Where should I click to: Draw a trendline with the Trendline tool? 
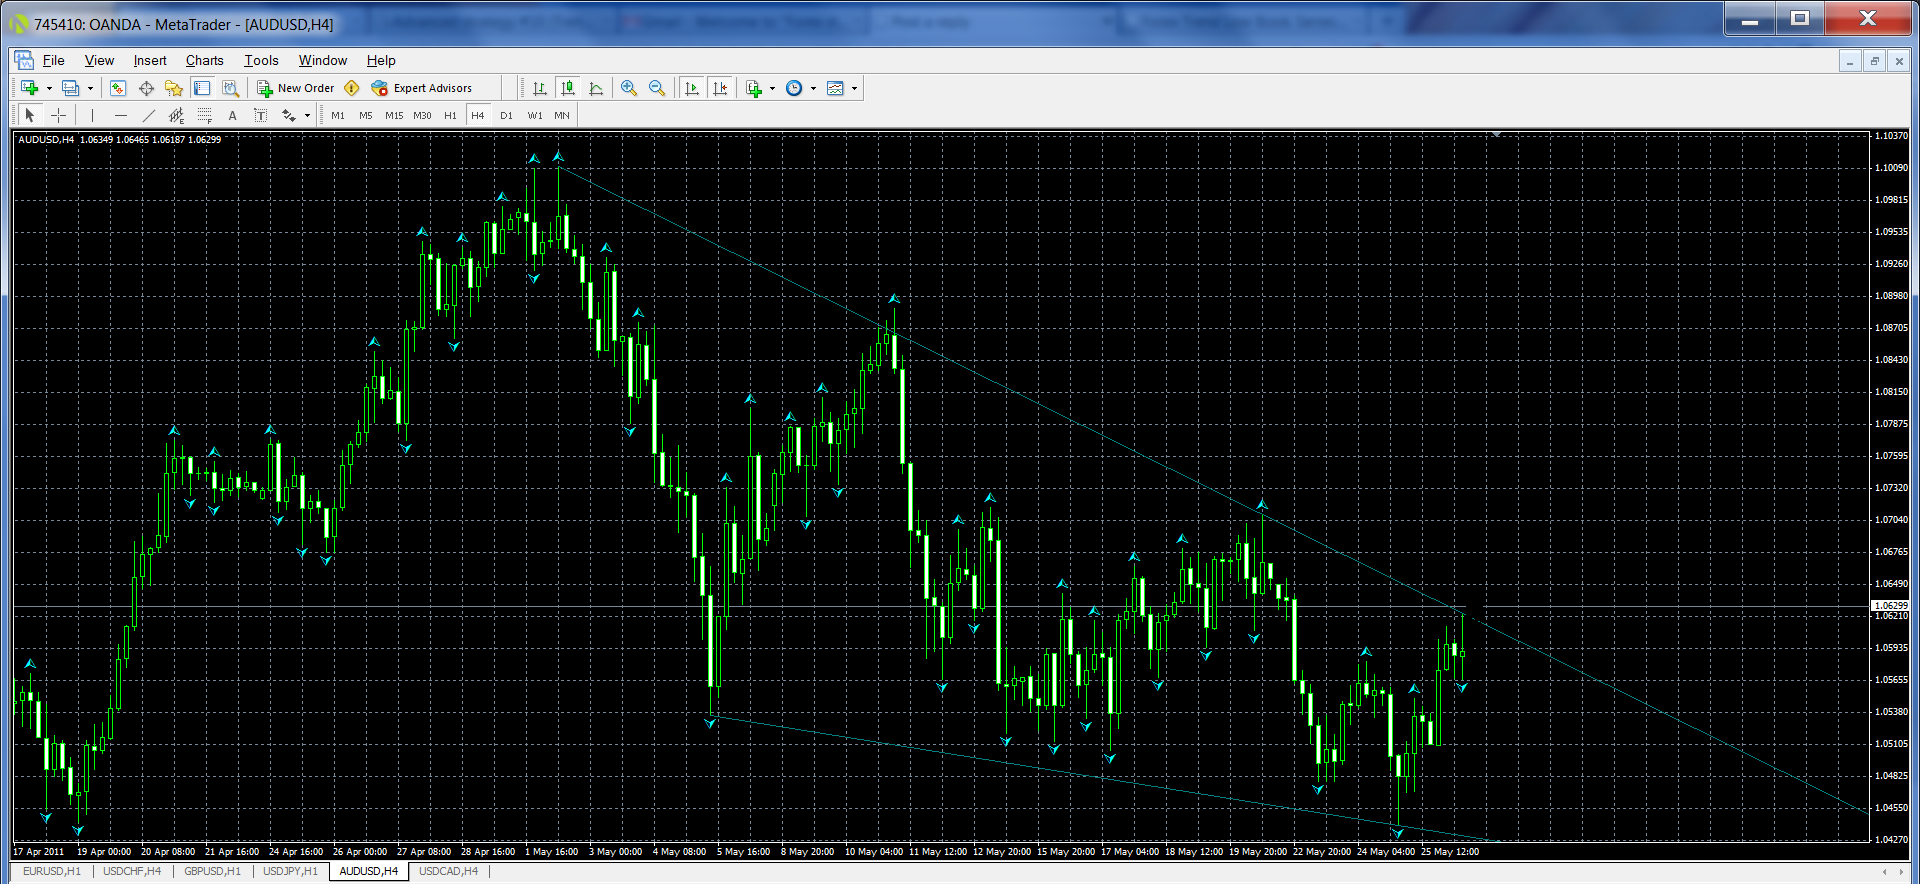(x=148, y=115)
